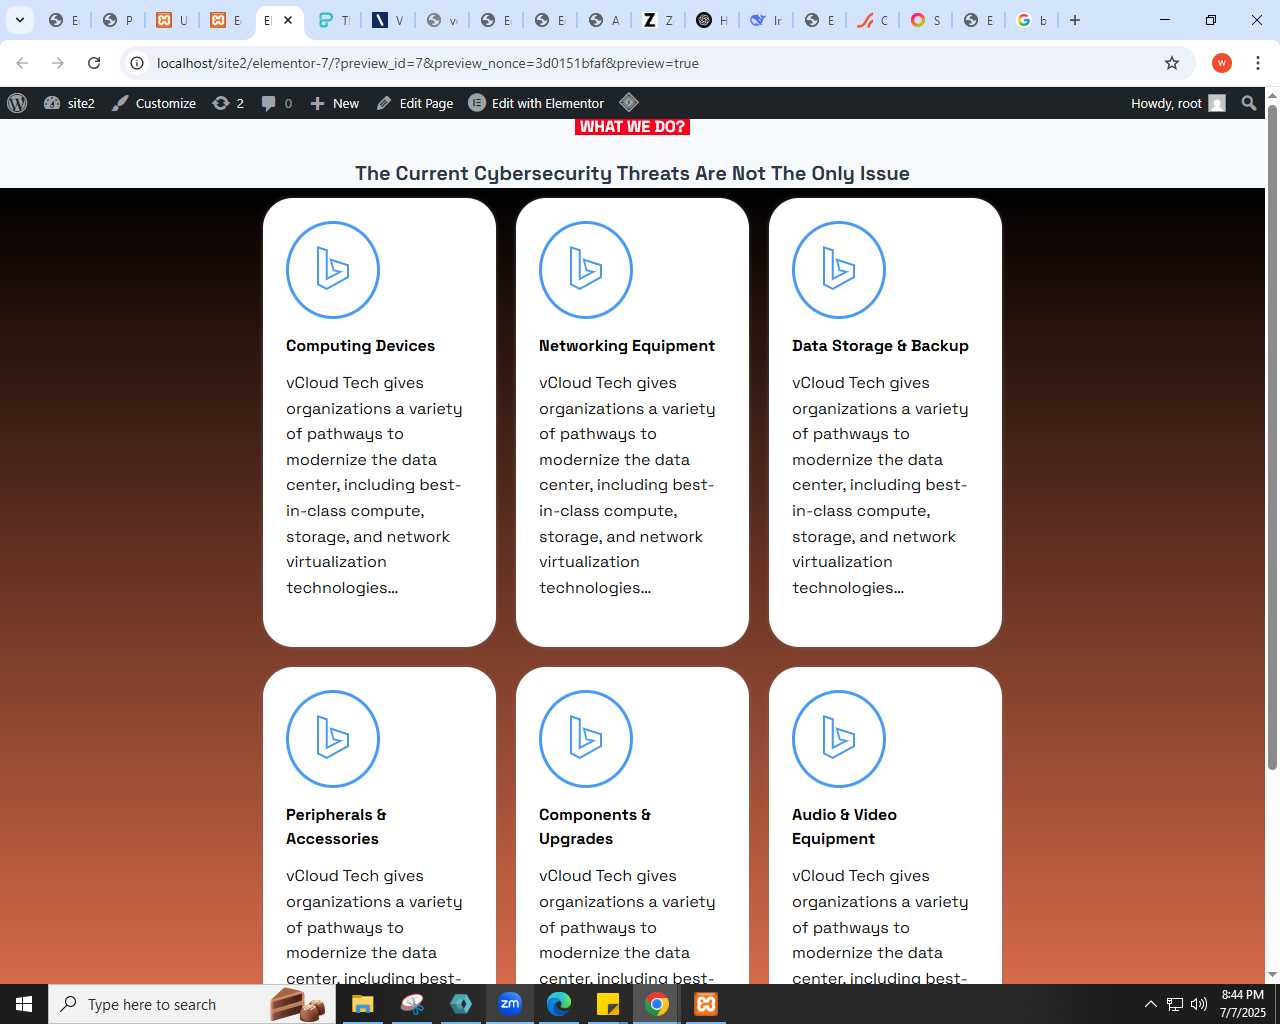Click the Current Cybersecurity Threats heading
This screenshot has width=1280, height=1024.
[x=632, y=173]
